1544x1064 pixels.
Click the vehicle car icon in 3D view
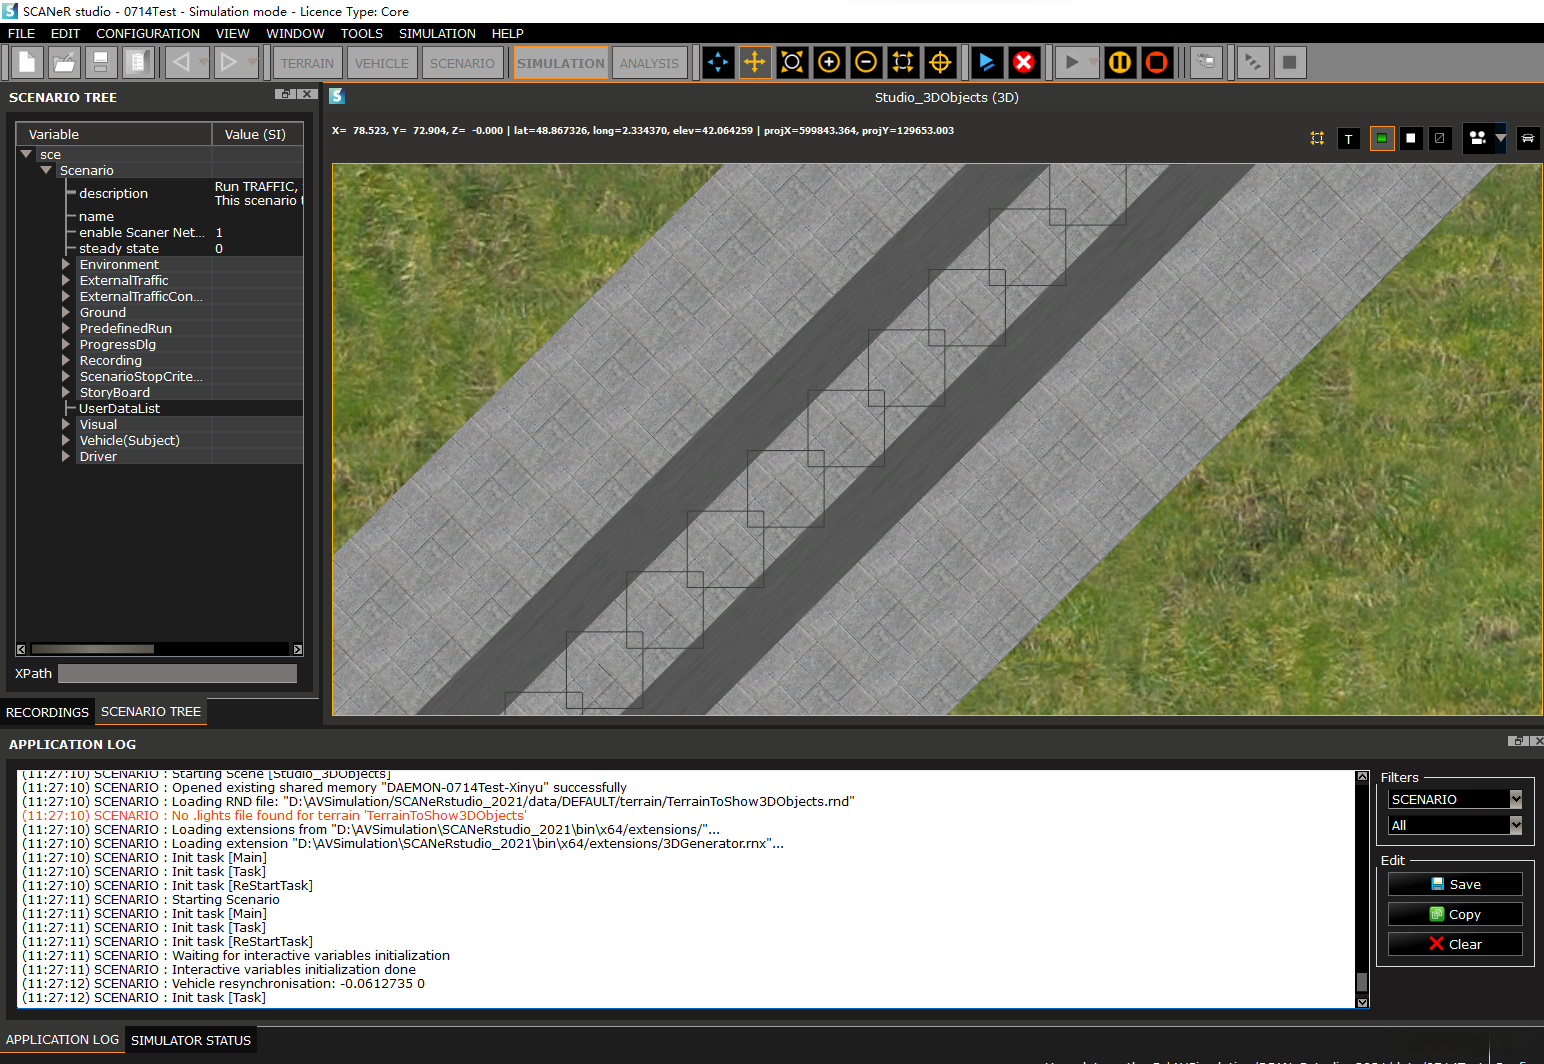[1527, 139]
